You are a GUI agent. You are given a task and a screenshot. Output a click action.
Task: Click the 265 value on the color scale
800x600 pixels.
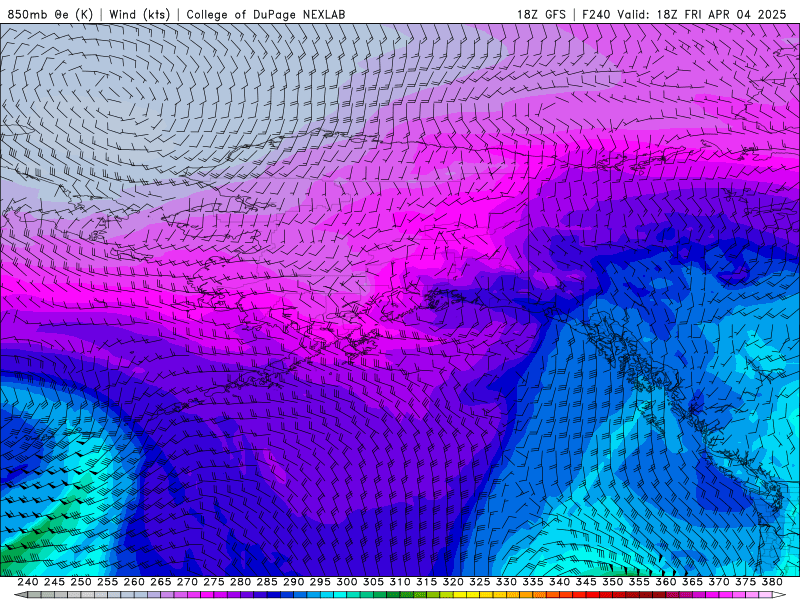pyautogui.click(x=161, y=582)
